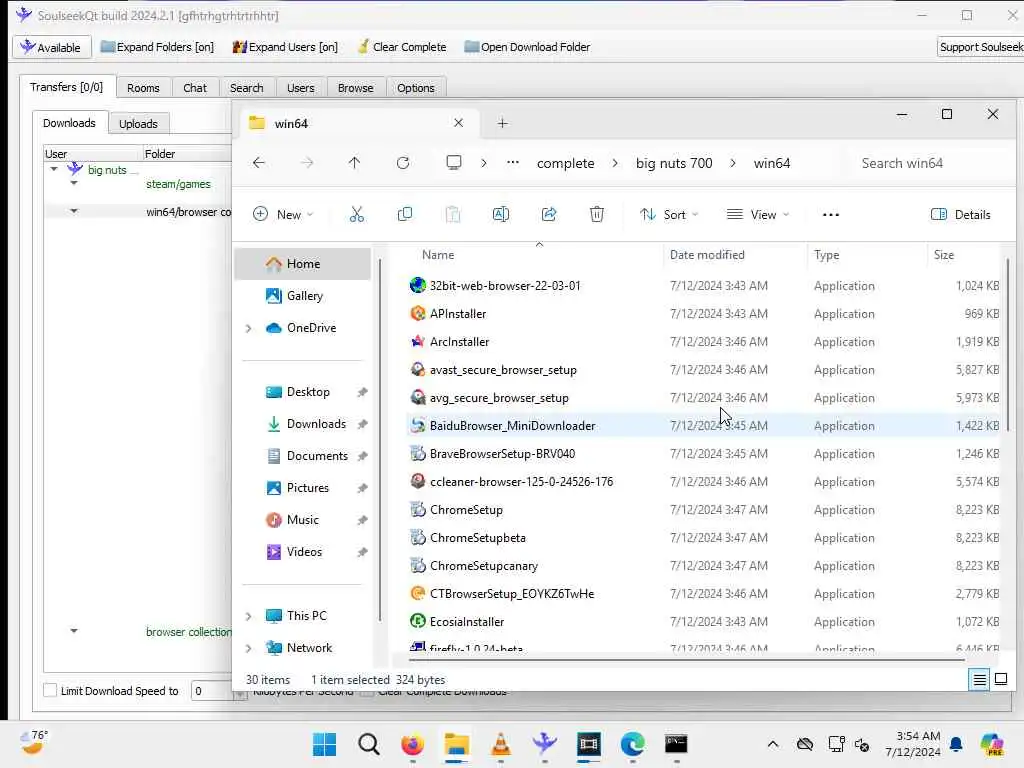Open VLC media player from taskbar

tap(500, 744)
